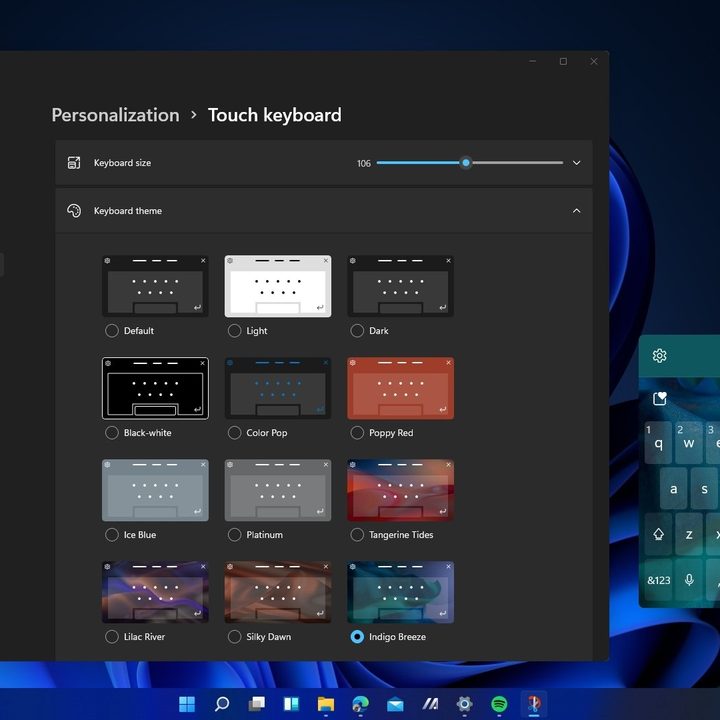Click the Poppy Red preview thumbnail

pyautogui.click(x=400, y=388)
